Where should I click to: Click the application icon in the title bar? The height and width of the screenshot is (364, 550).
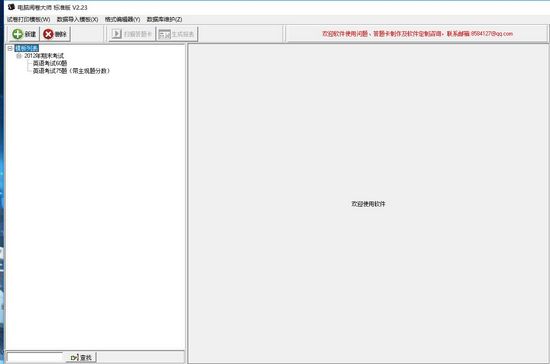(x=11, y=7)
